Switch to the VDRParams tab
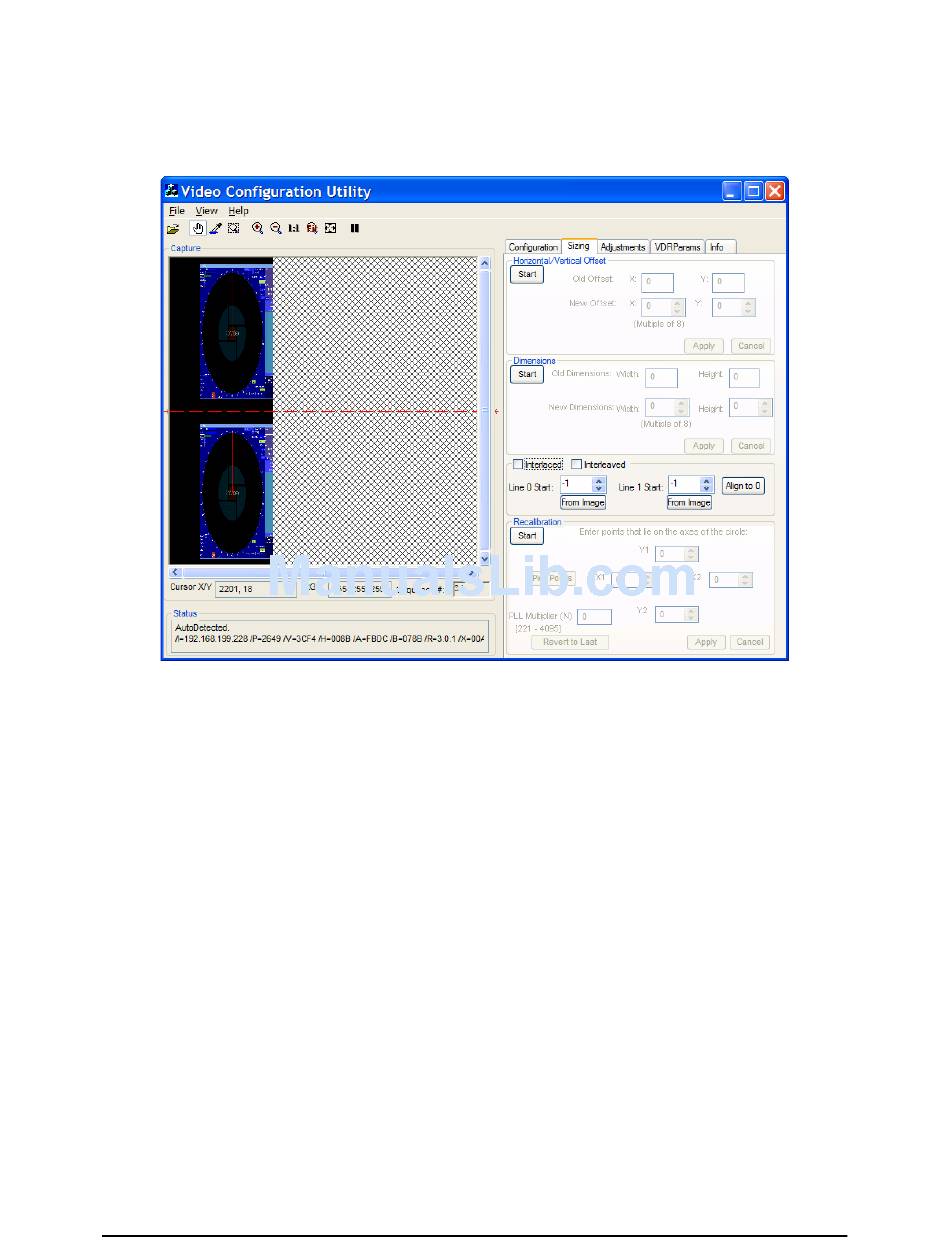The width and height of the screenshot is (950, 1260). click(x=678, y=247)
